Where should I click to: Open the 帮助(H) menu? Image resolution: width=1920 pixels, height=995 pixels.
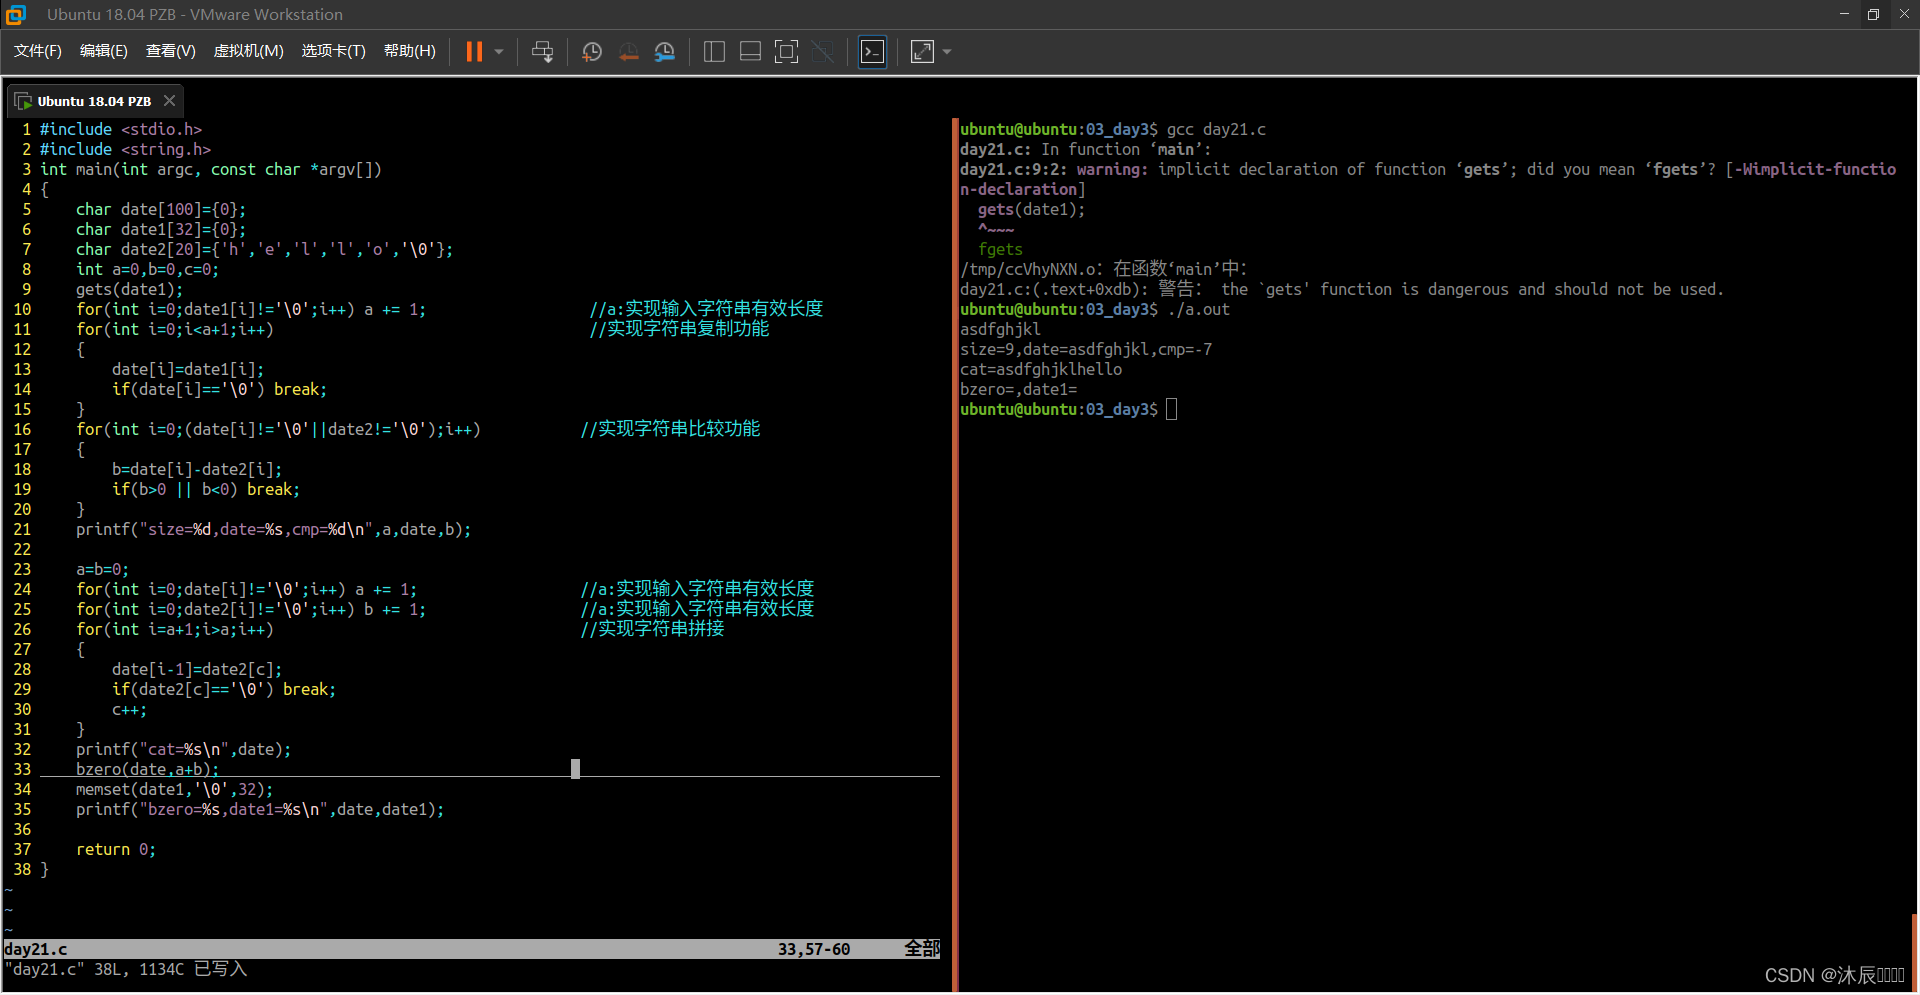[410, 51]
